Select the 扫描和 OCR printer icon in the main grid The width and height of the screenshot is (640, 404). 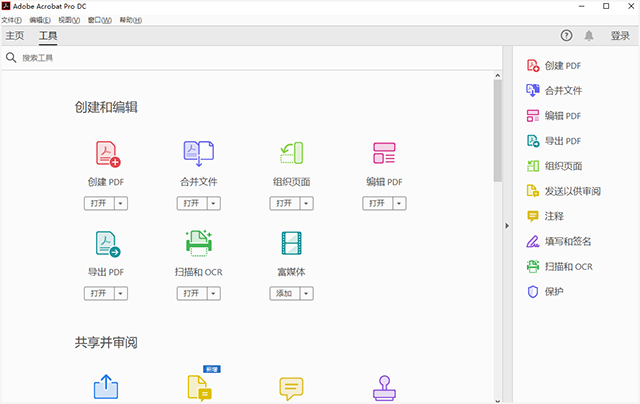click(x=199, y=243)
